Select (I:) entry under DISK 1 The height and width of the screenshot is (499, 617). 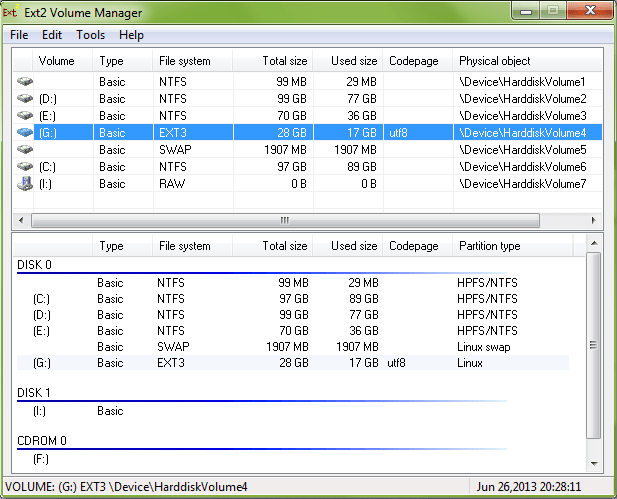[x=39, y=411]
